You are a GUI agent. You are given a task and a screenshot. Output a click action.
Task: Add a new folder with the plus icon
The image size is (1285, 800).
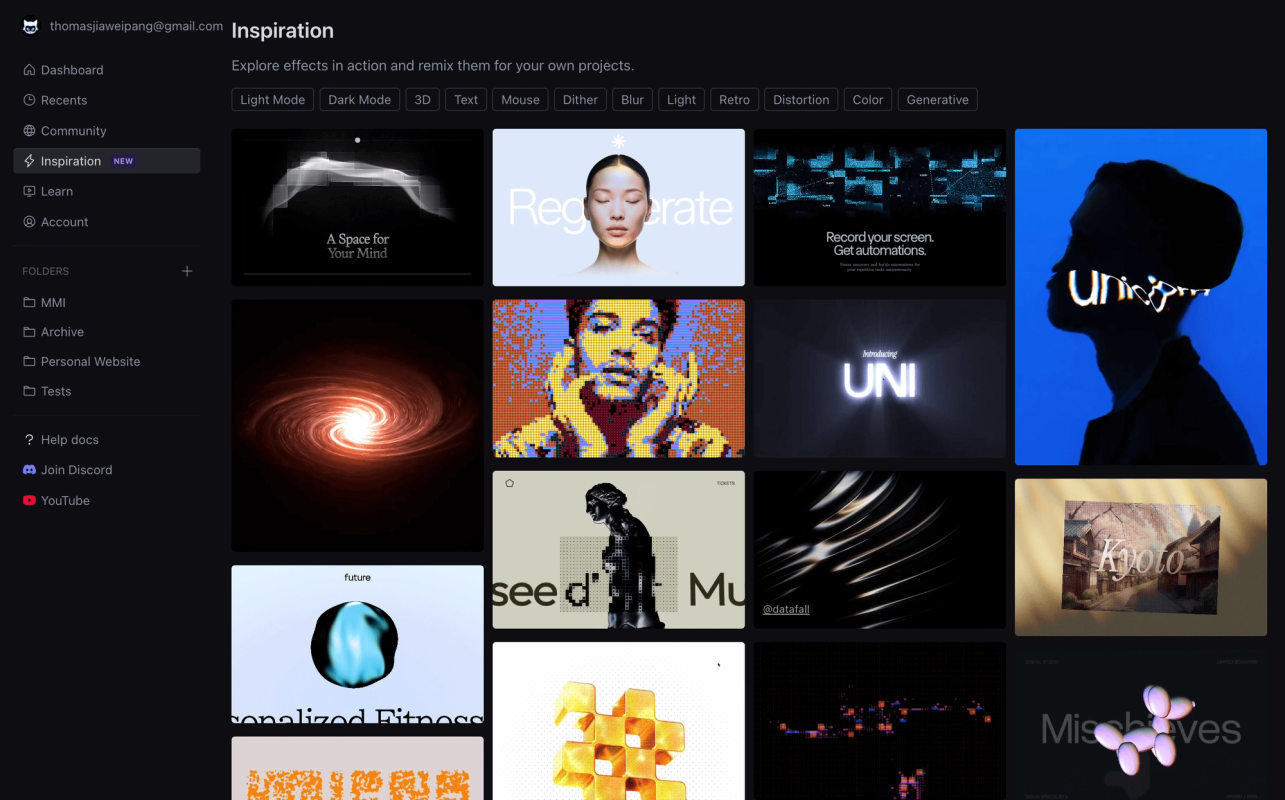(x=187, y=271)
